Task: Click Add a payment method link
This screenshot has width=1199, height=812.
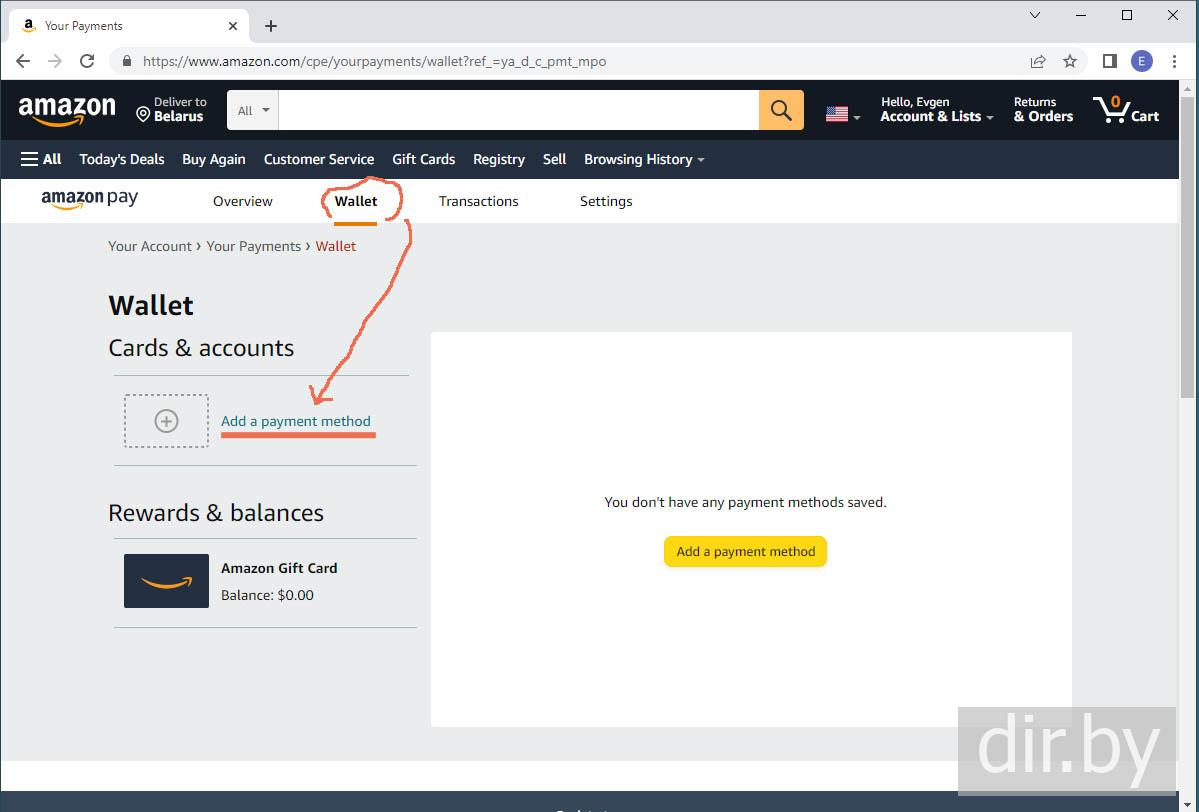Action: click(x=296, y=421)
